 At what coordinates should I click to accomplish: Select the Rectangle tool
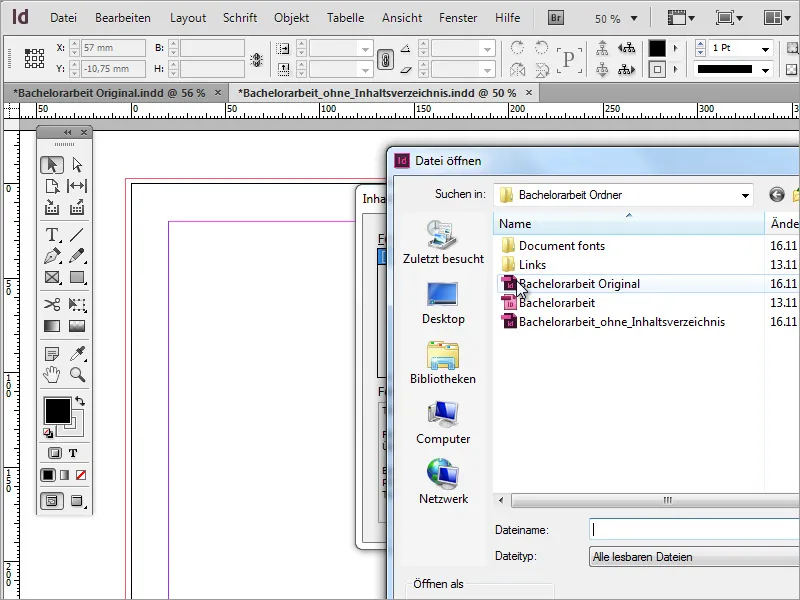pos(77,277)
